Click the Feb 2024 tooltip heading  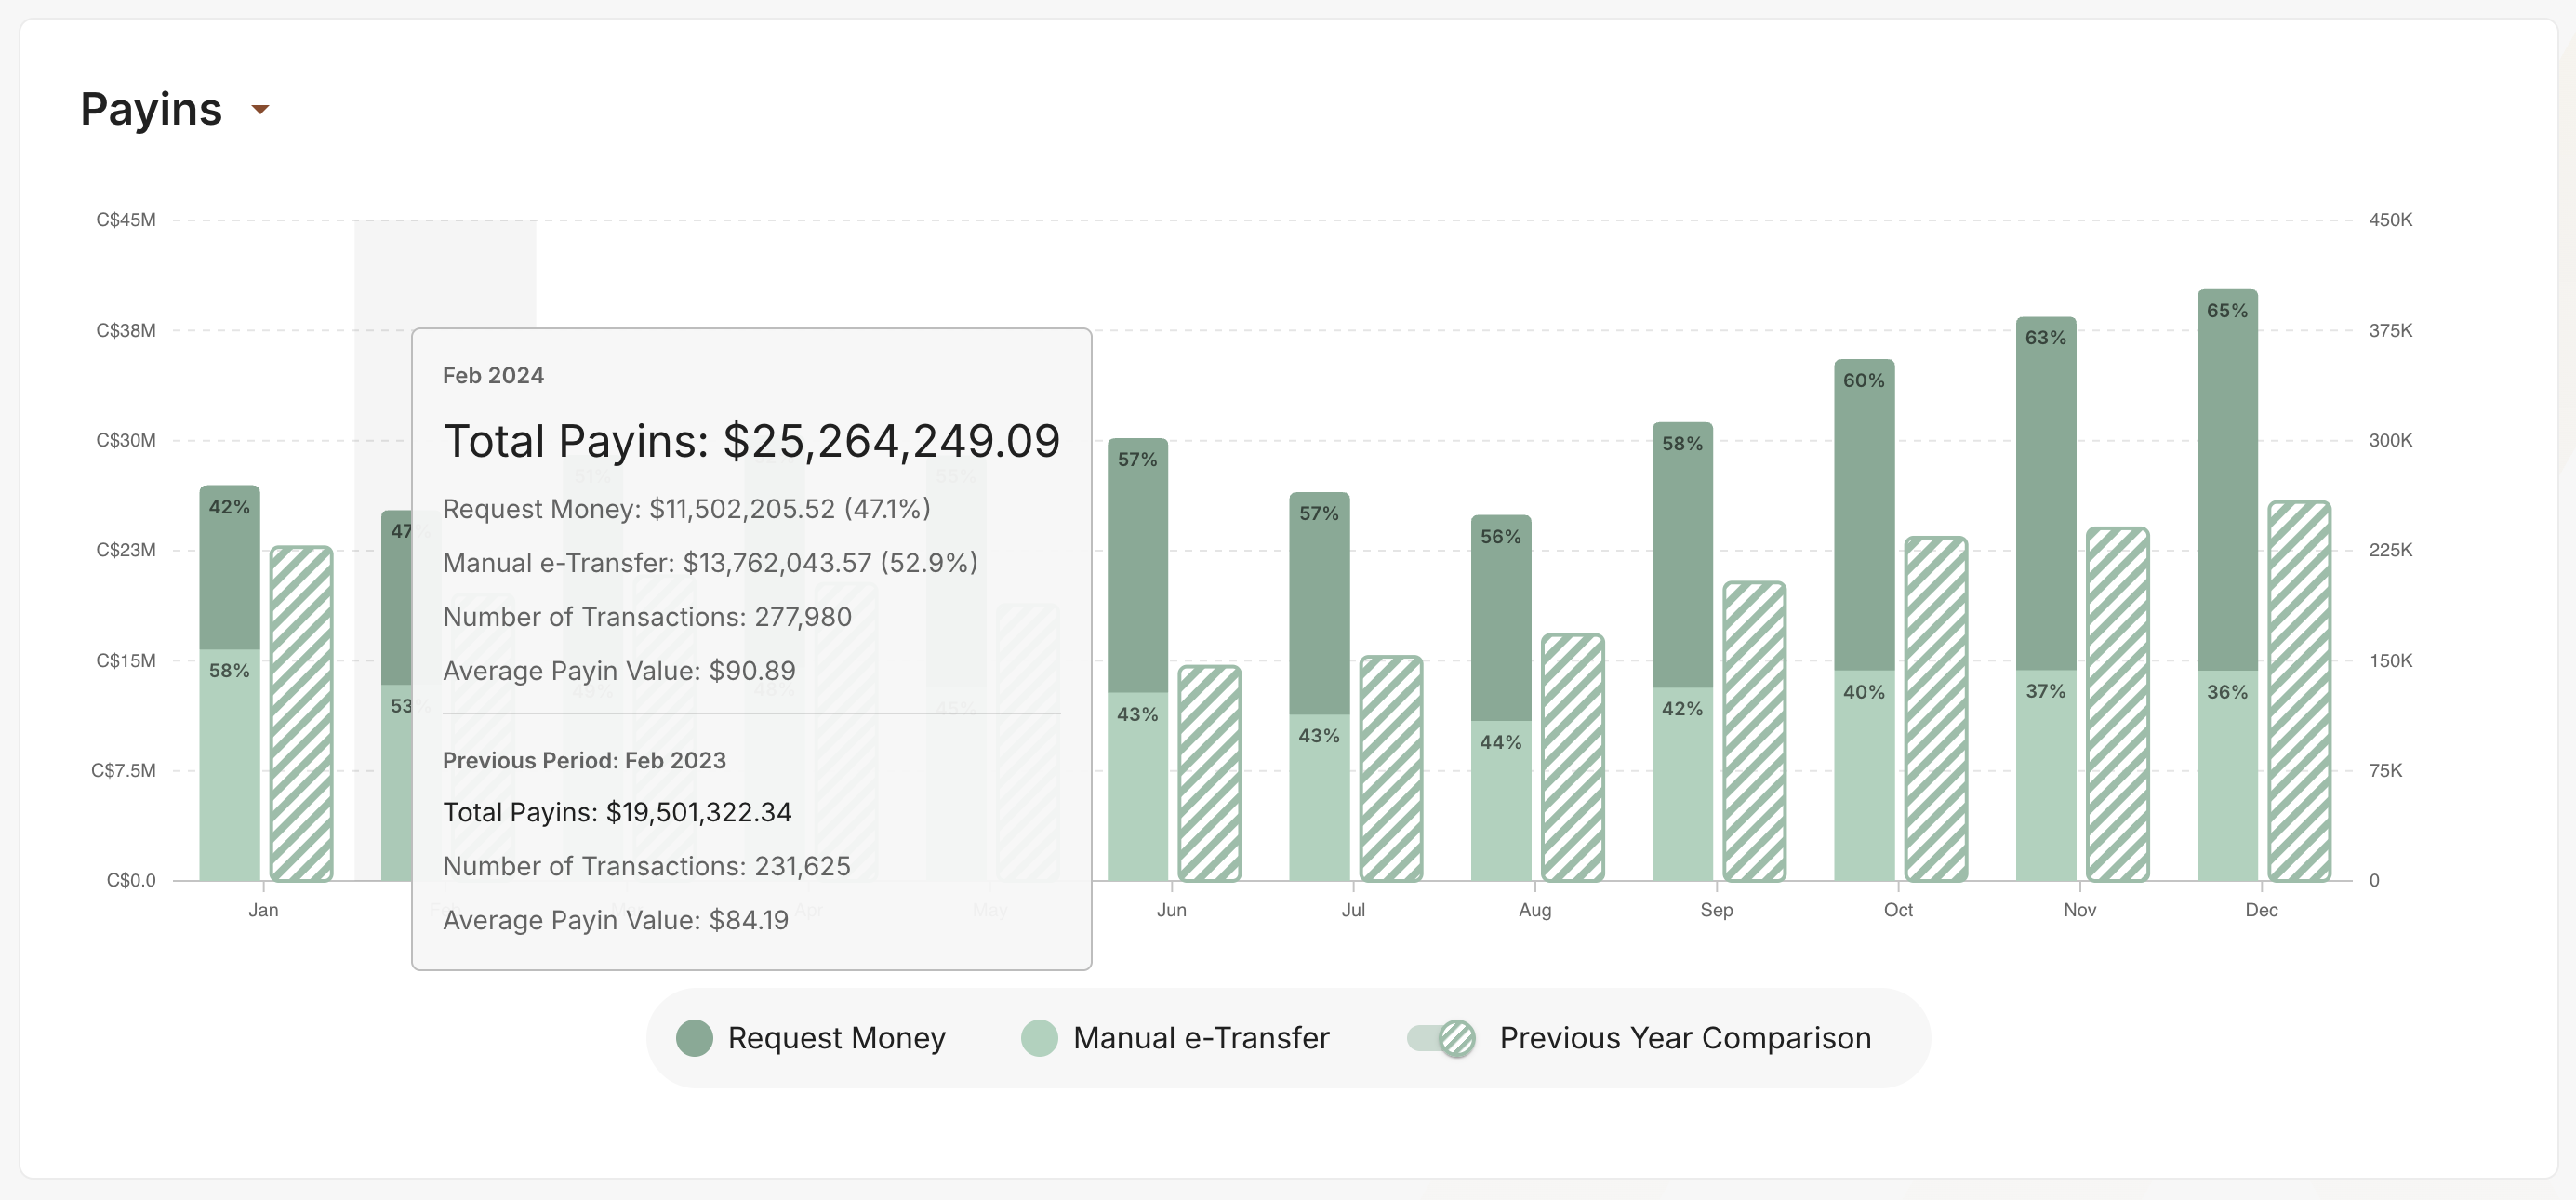point(493,375)
